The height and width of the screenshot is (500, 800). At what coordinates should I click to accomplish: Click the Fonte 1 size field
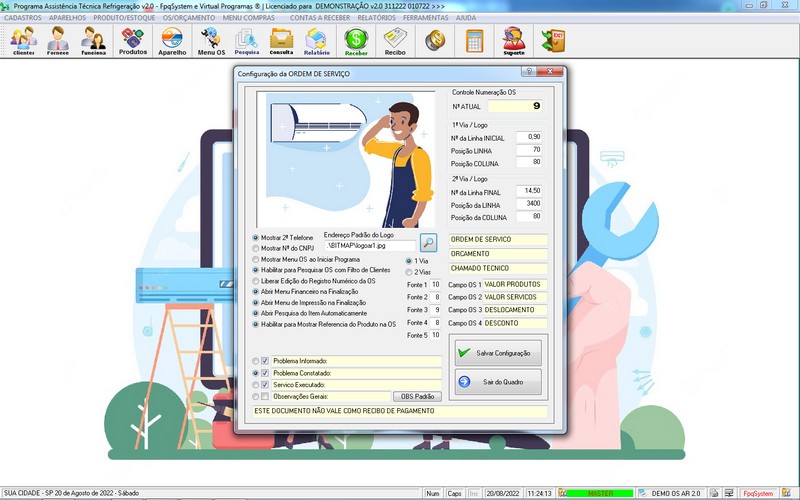[x=435, y=285]
